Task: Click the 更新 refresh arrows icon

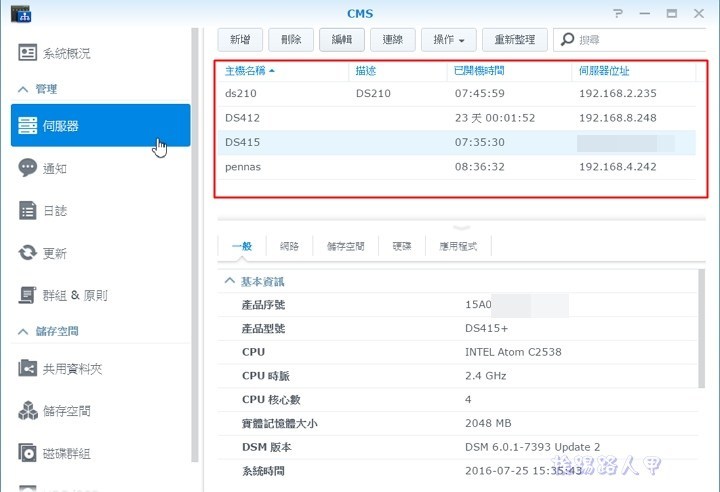Action: pos(28,253)
